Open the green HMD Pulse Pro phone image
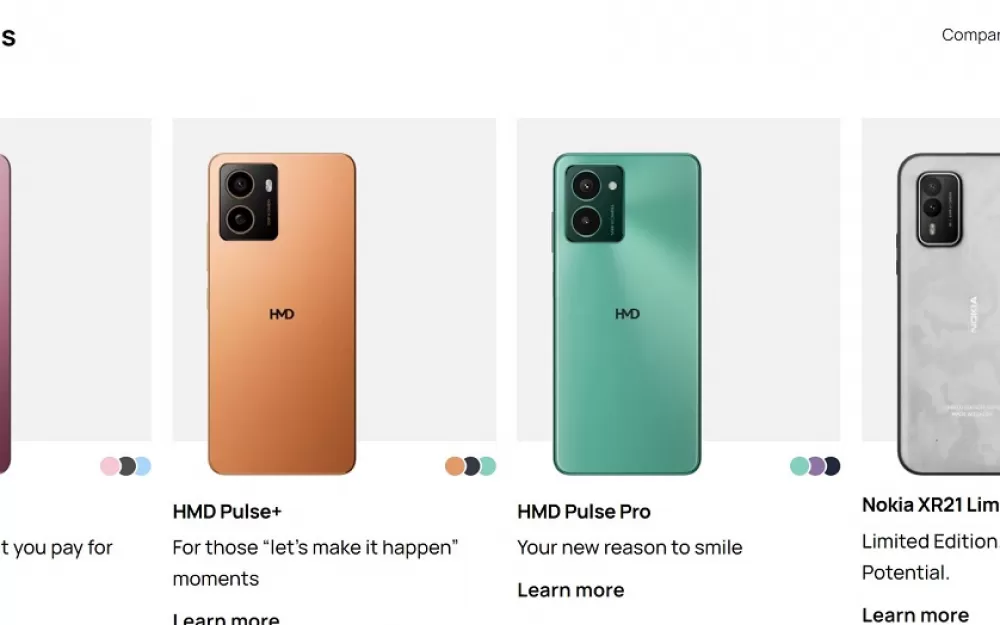1000x625 pixels. [x=627, y=314]
